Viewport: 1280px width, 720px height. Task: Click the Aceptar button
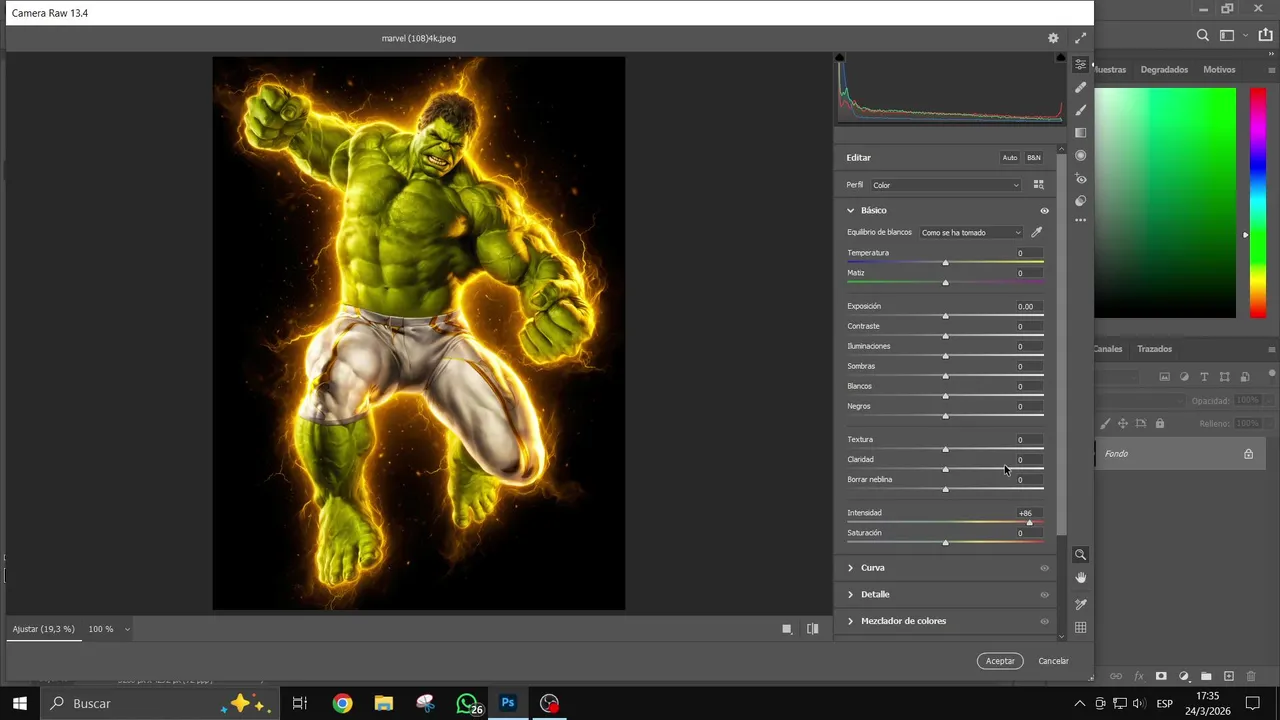(1000, 661)
